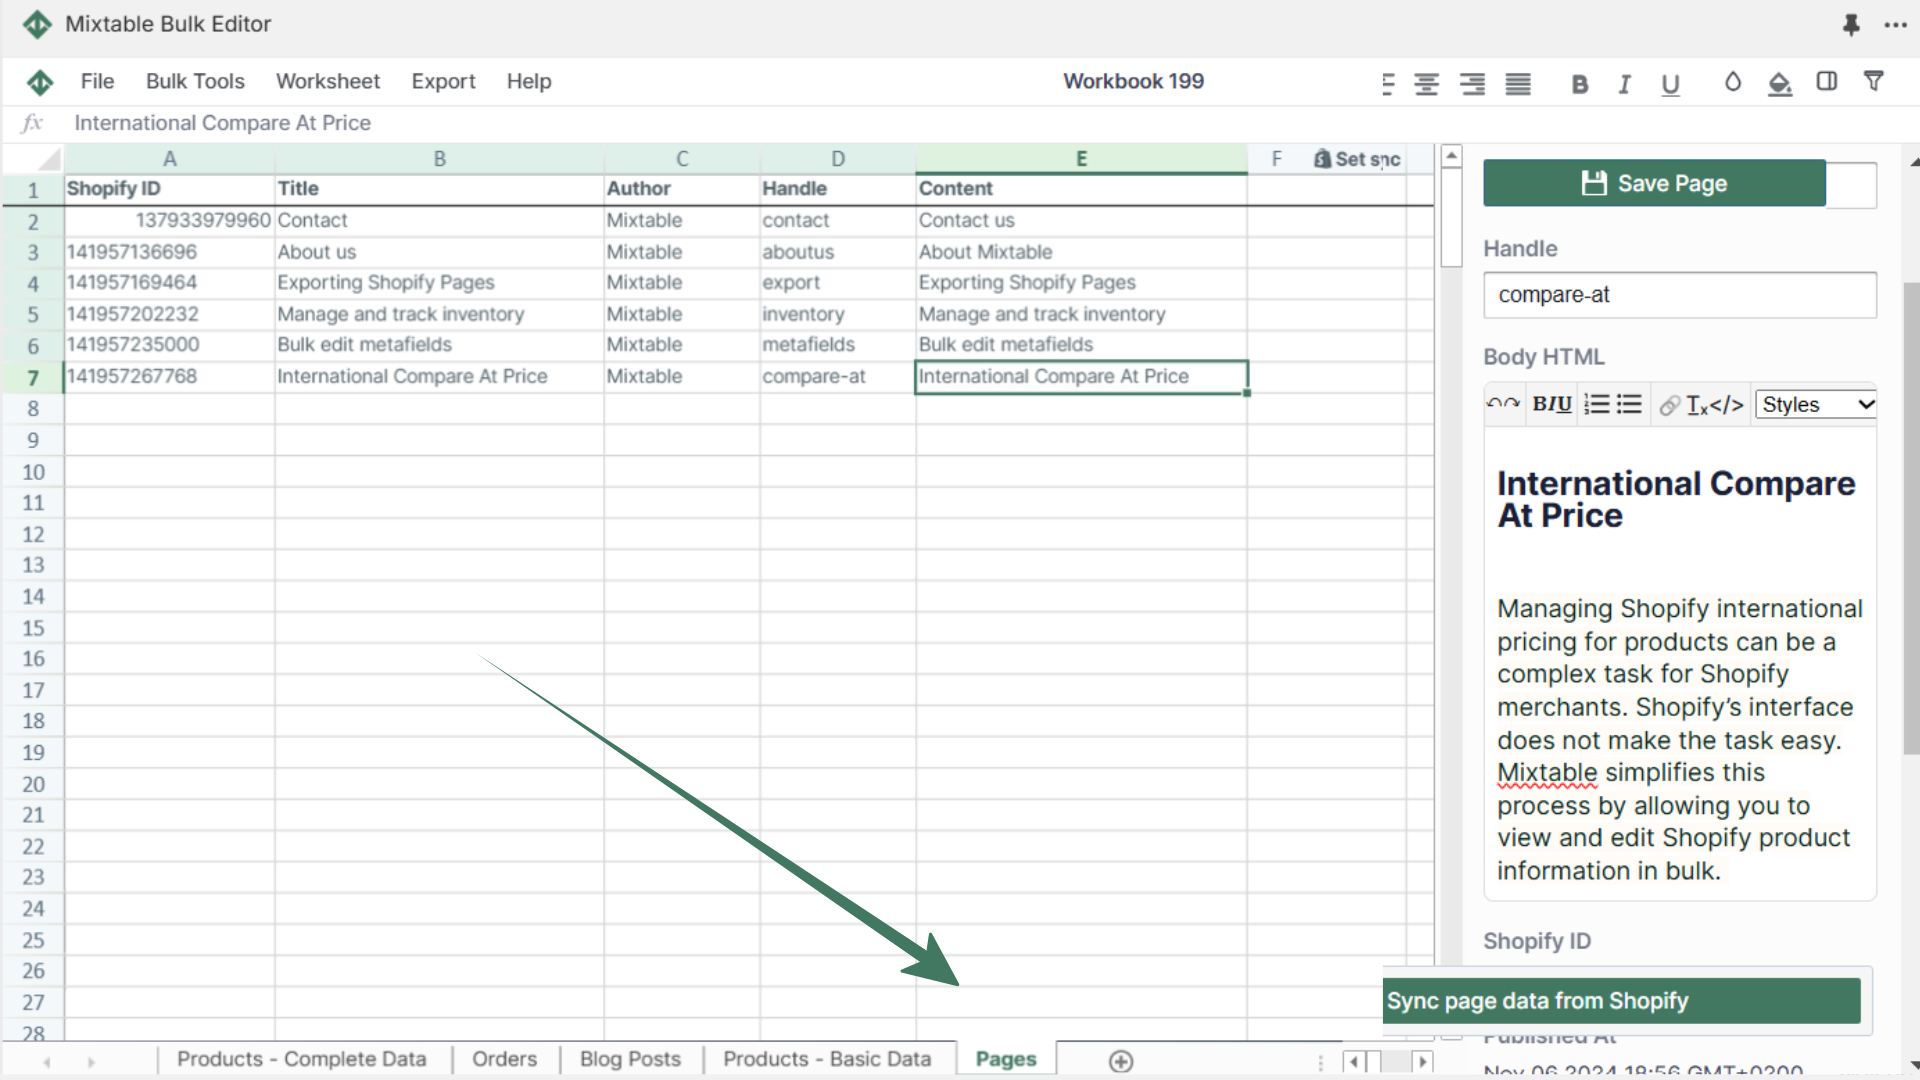The height and width of the screenshot is (1080, 1920).
Task: Click the link insertion icon
Action: pos(1667,406)
